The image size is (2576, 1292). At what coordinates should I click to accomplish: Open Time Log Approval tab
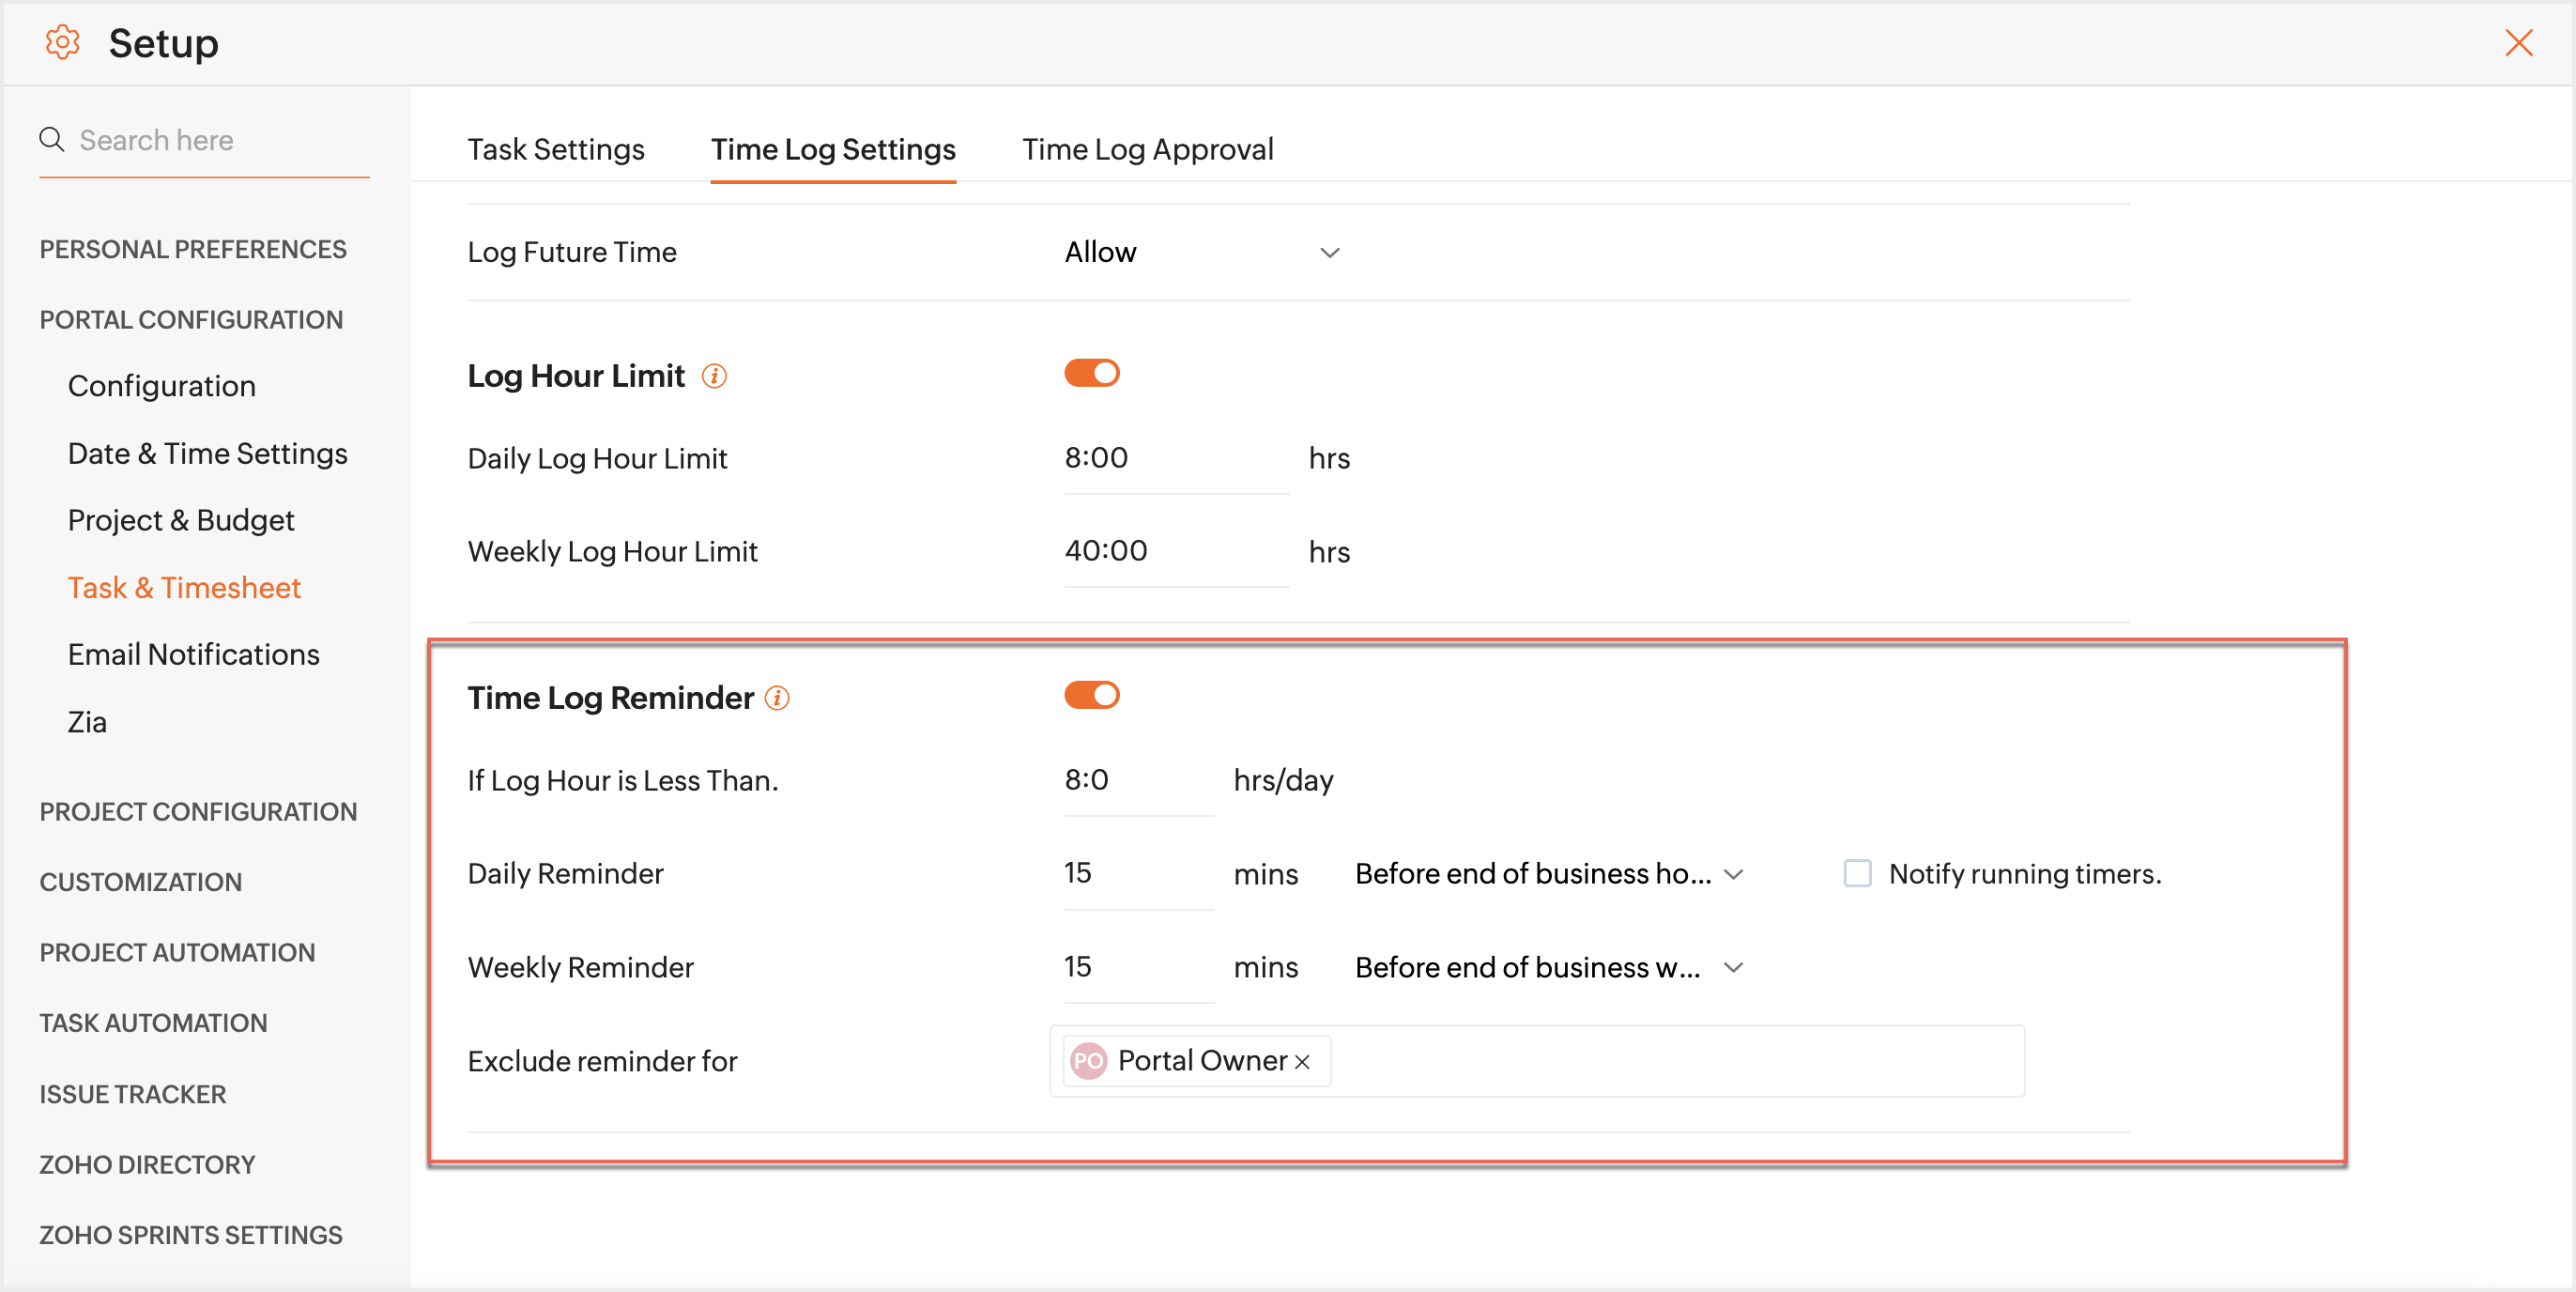pyautogui.click(x=1147, y=150)
